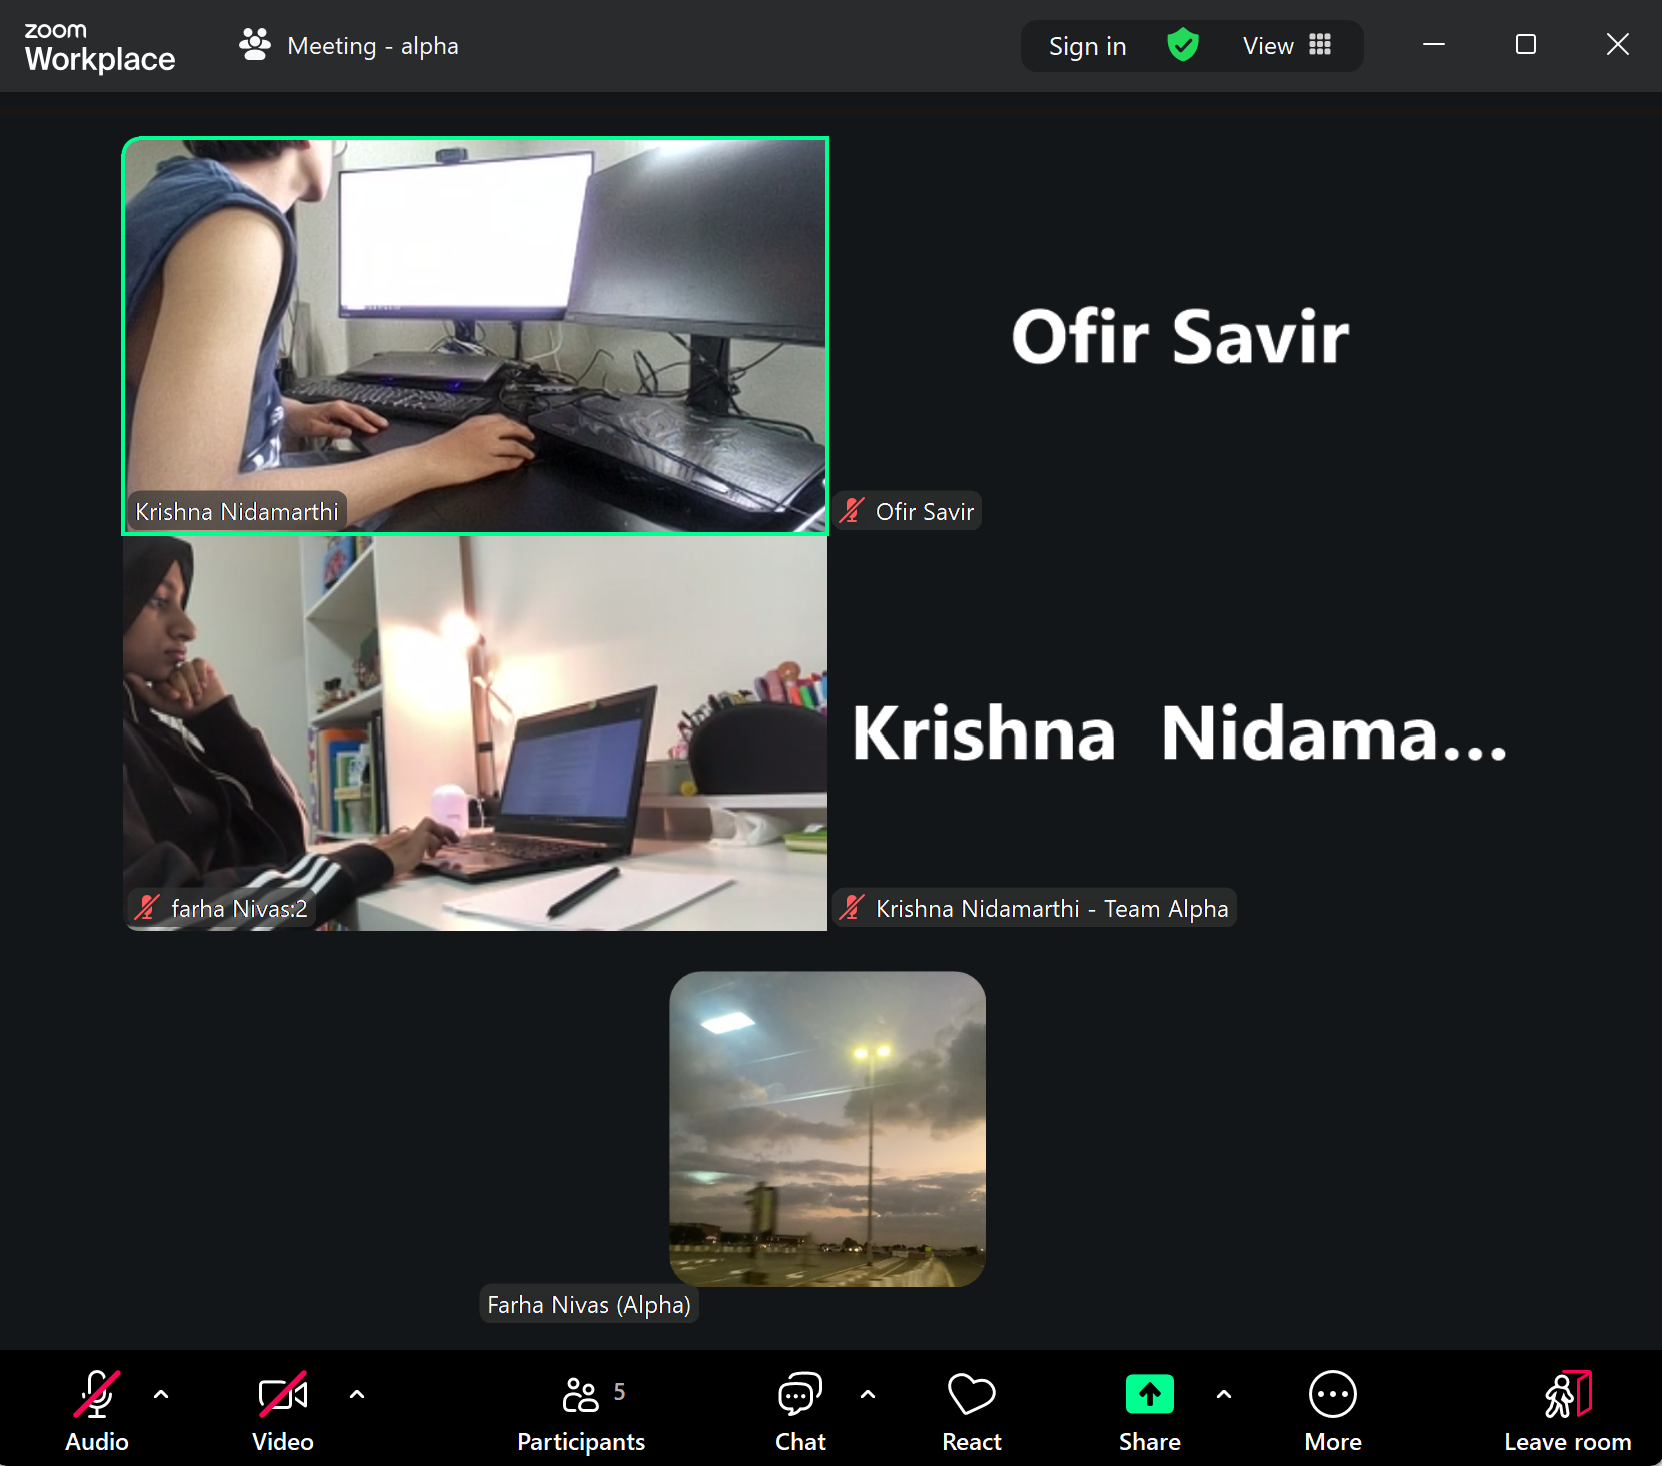Image resolution: width=1662 pixels, height=1466 pixels.
Task: Unmute microphone using the Audio button
Action: pos(97,1395)
